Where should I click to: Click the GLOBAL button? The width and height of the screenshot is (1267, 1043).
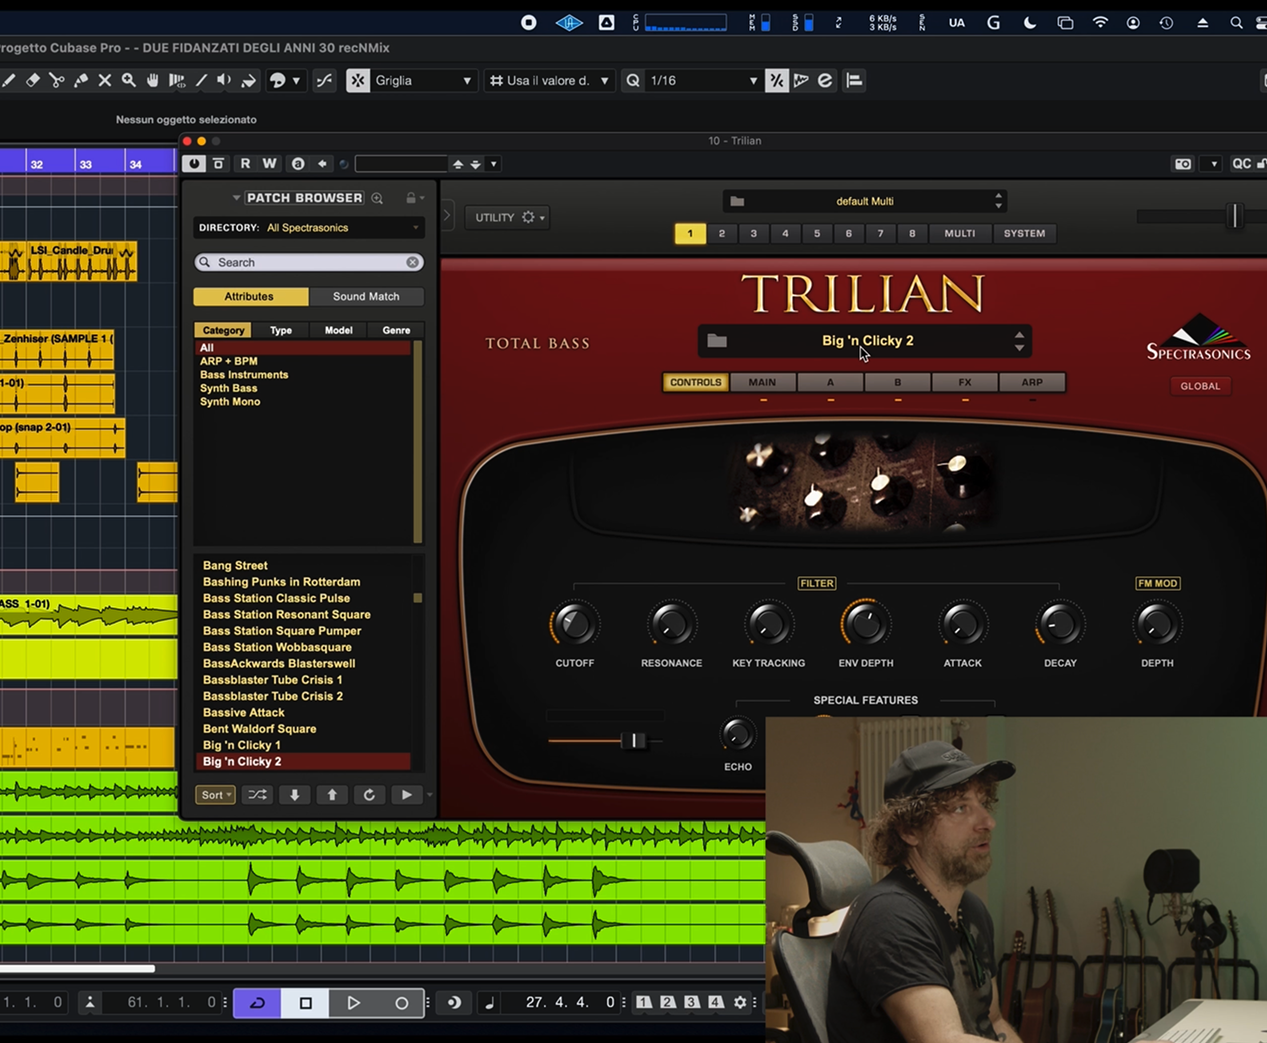point(1199,386)
